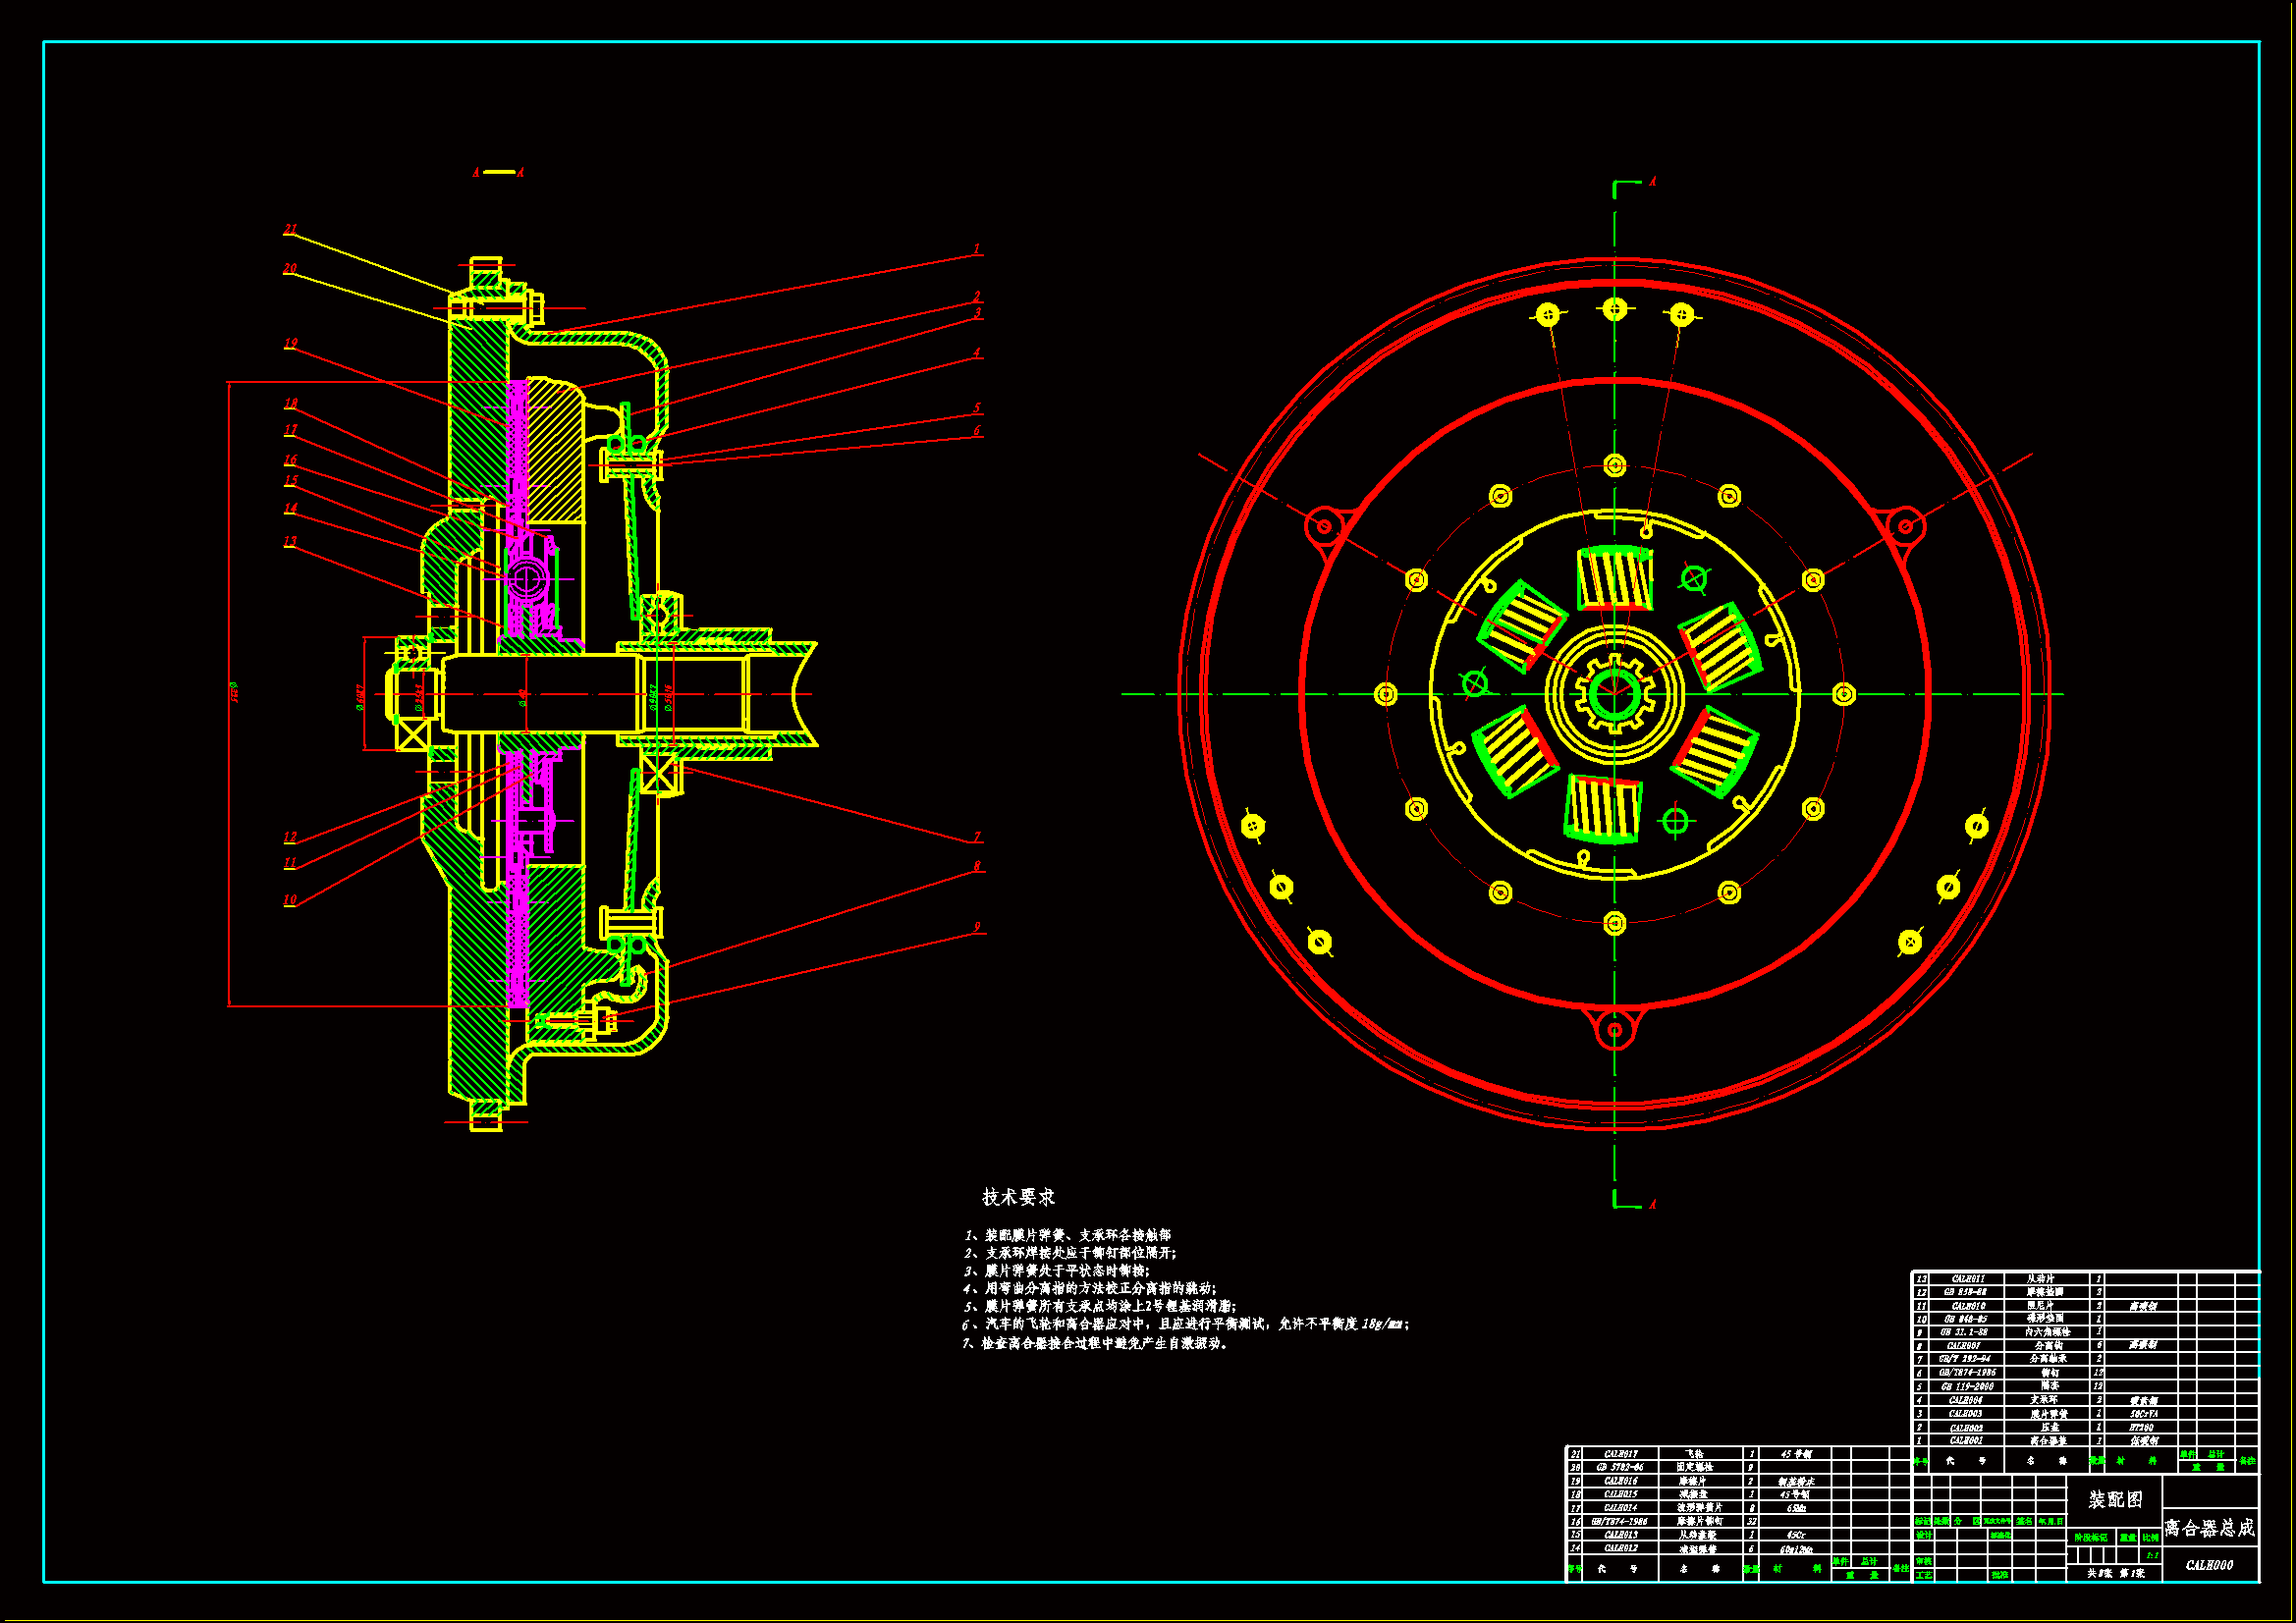Select the splined hub at clutch disc center
Image resolution: width=2296 pixels, height=1623 pixels.
pyautogui.click(x=1614, y=693)
